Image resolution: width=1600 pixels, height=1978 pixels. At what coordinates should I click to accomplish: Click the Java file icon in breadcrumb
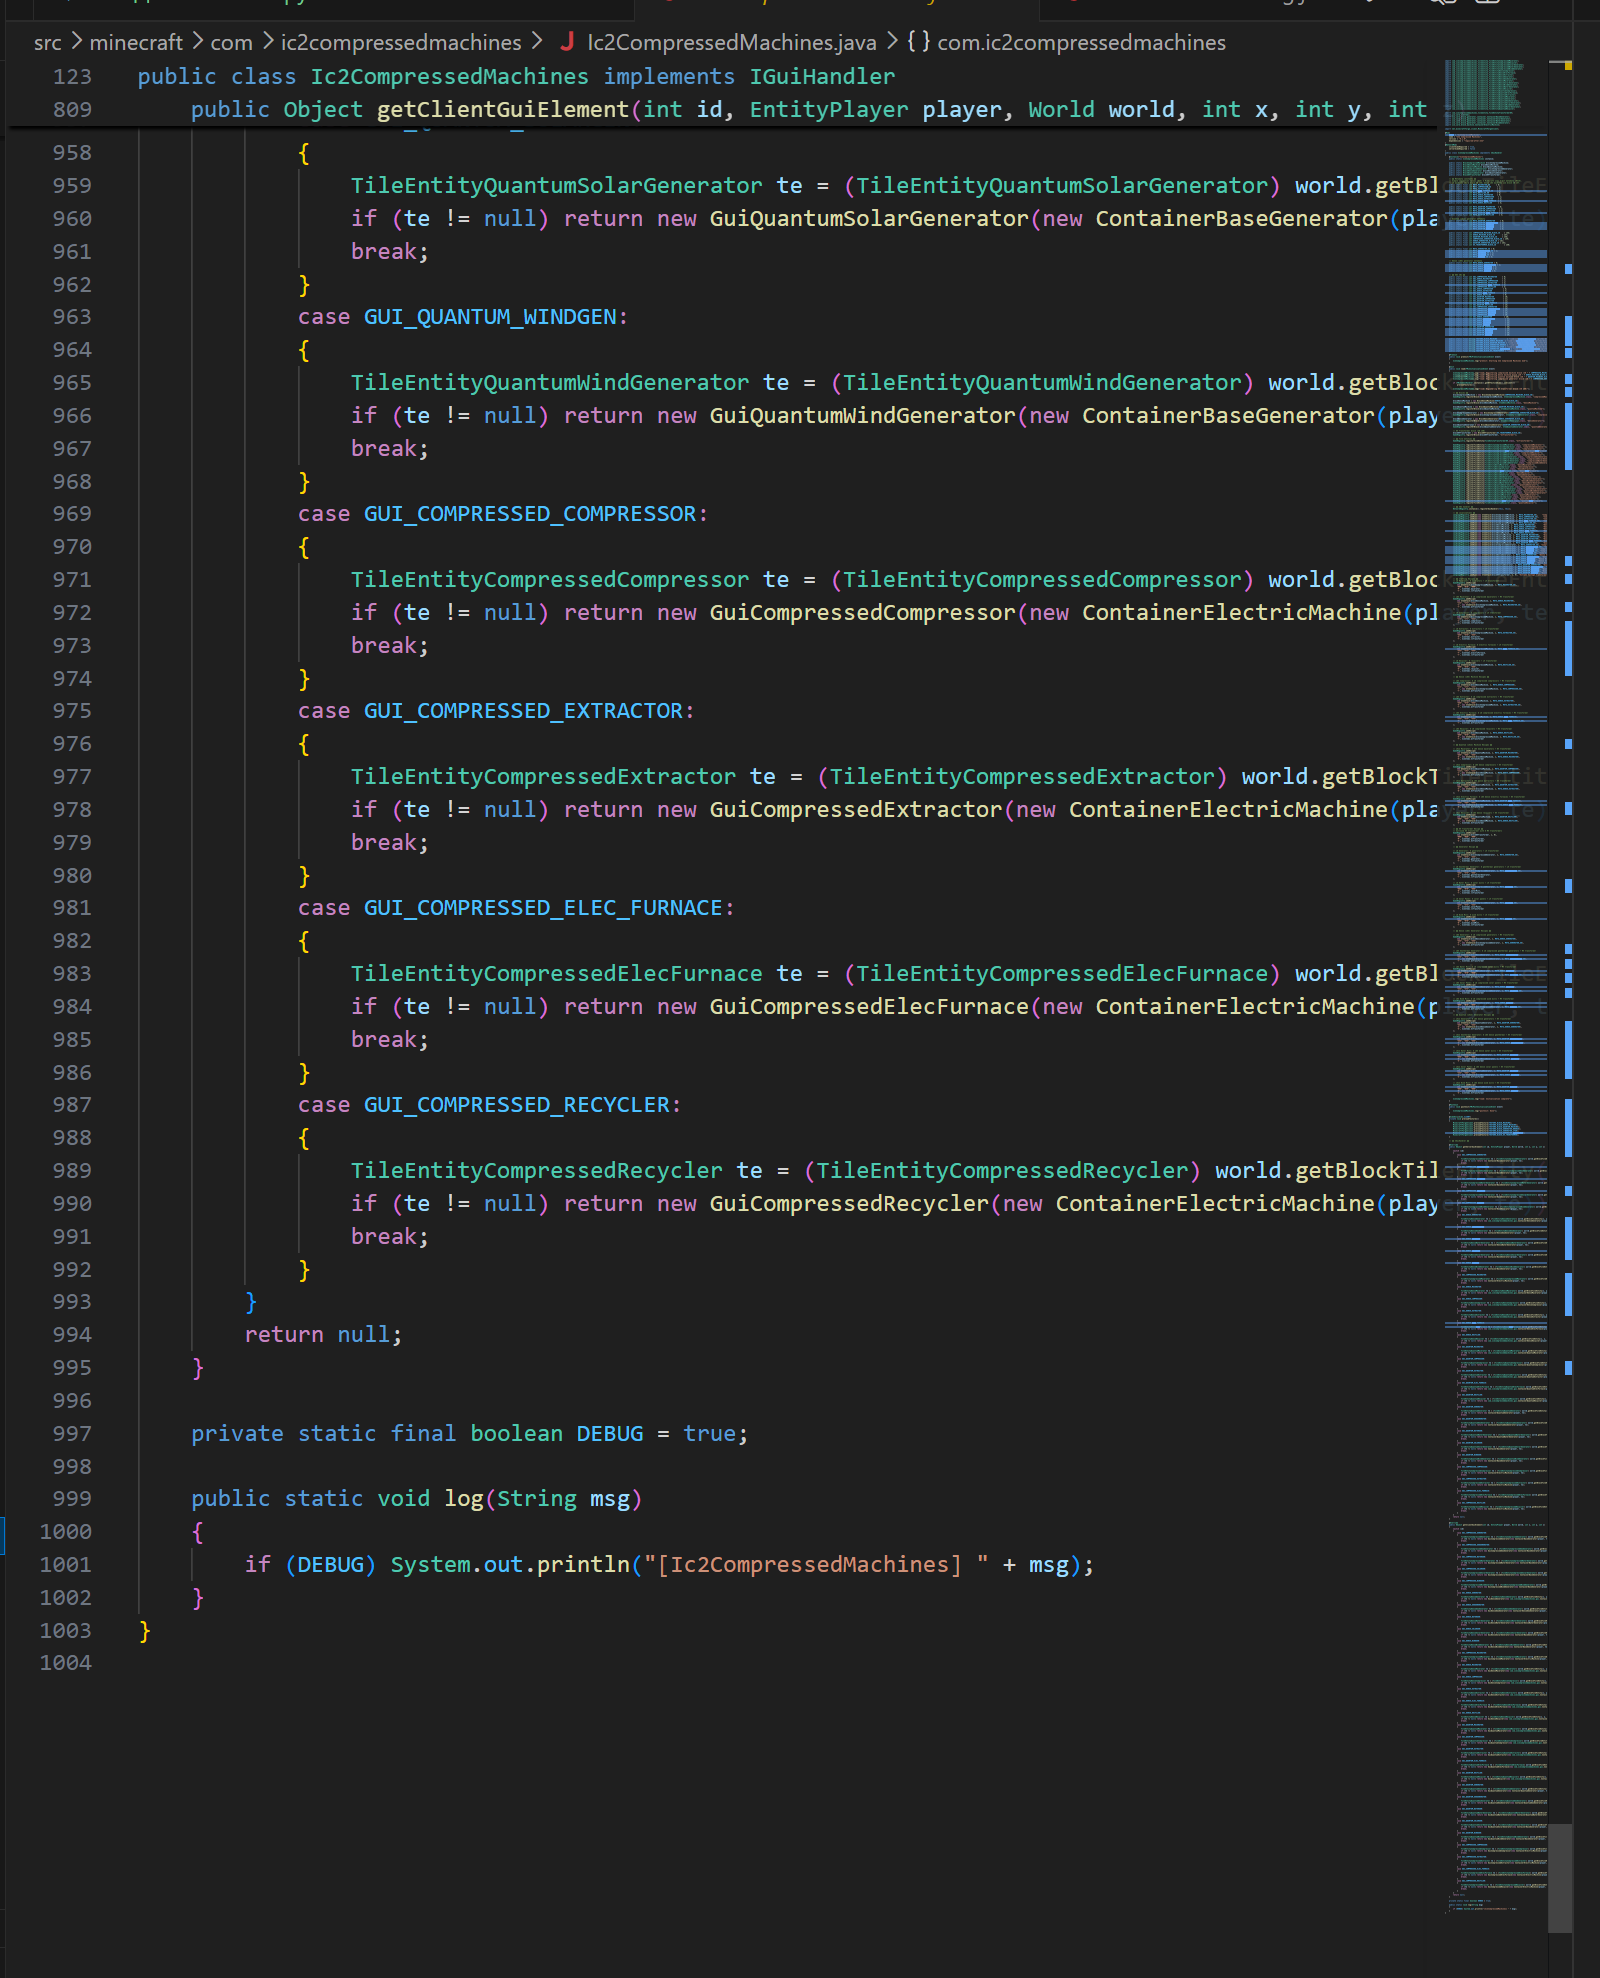567,42
